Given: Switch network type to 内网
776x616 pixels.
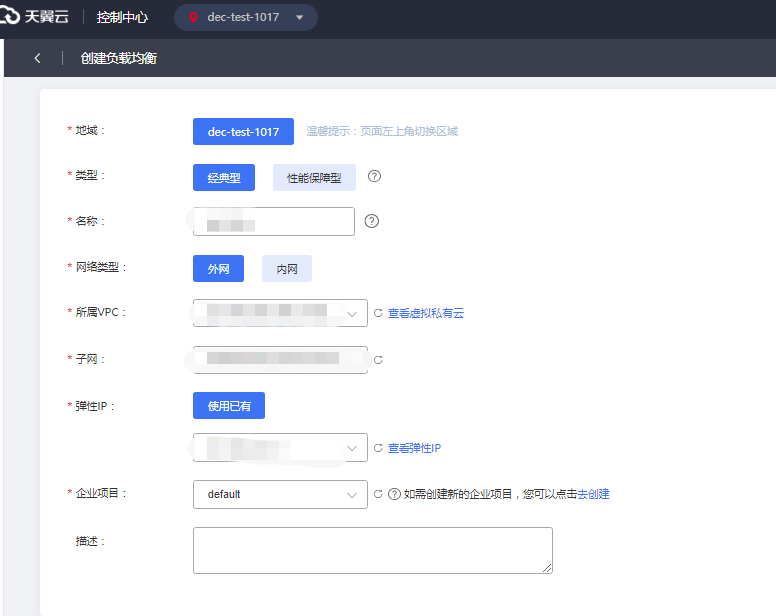Looking at the screenshot, I should click(287, 269).
